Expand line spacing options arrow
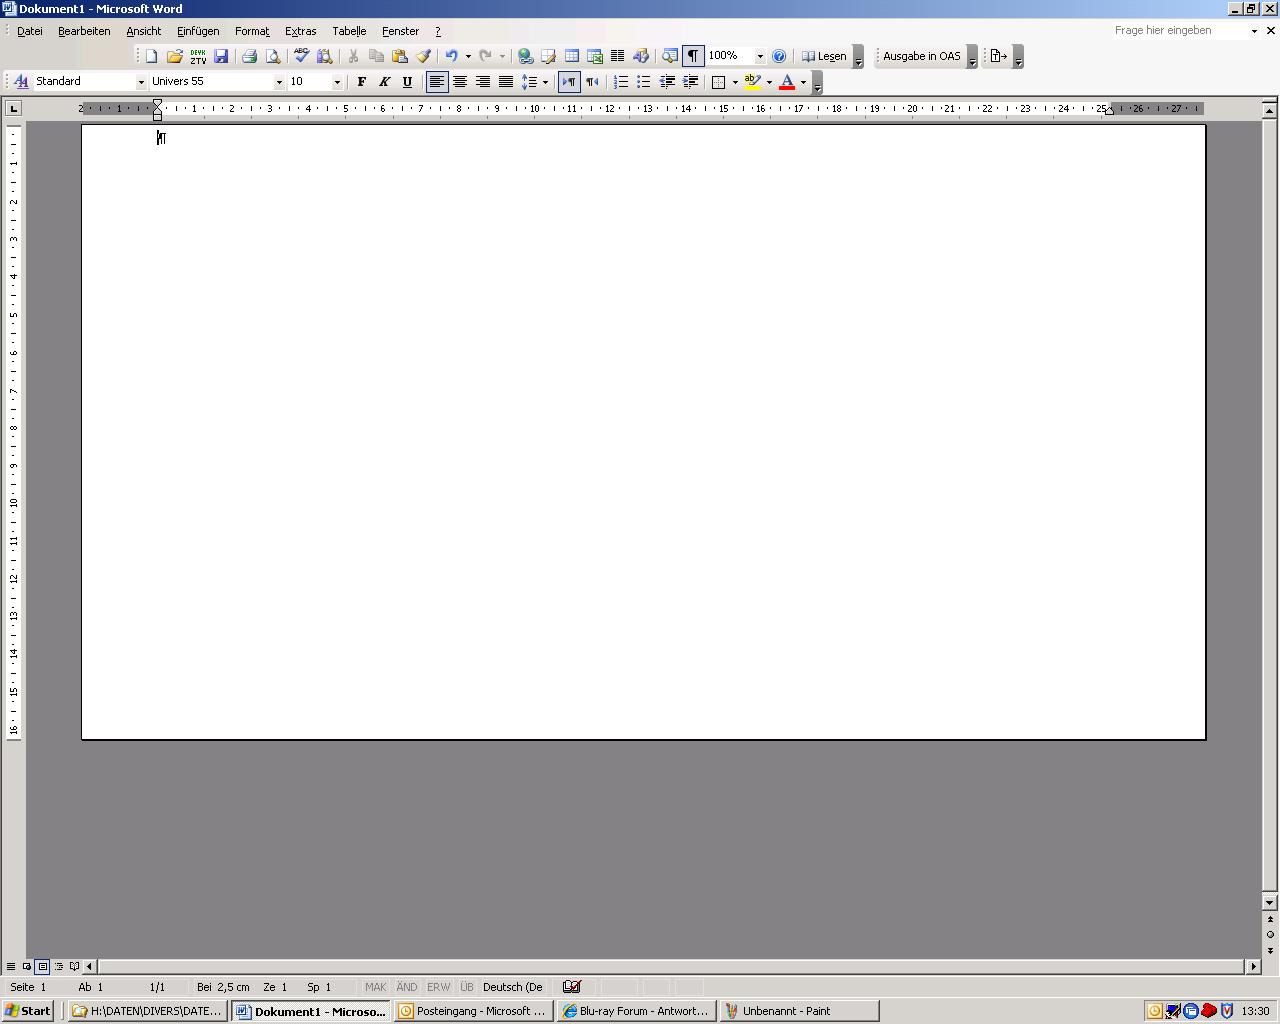 click(545, 82)
